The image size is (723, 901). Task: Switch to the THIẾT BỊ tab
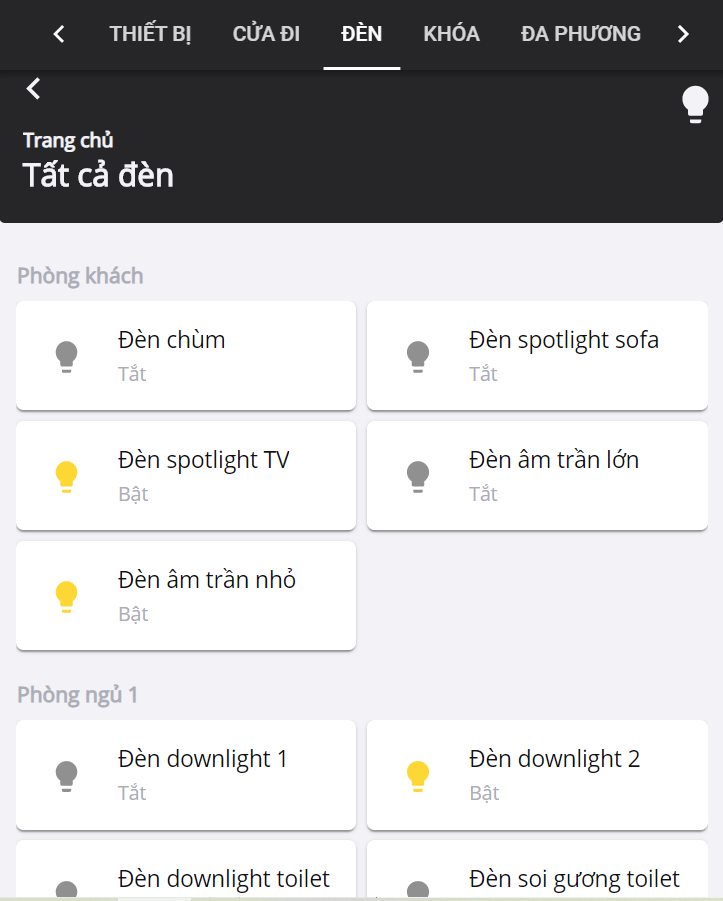tap(150, 34)
